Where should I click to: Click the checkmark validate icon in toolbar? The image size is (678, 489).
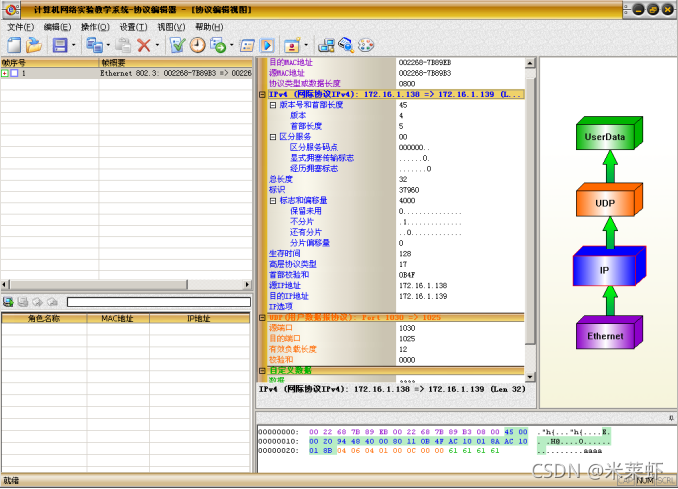177,45
